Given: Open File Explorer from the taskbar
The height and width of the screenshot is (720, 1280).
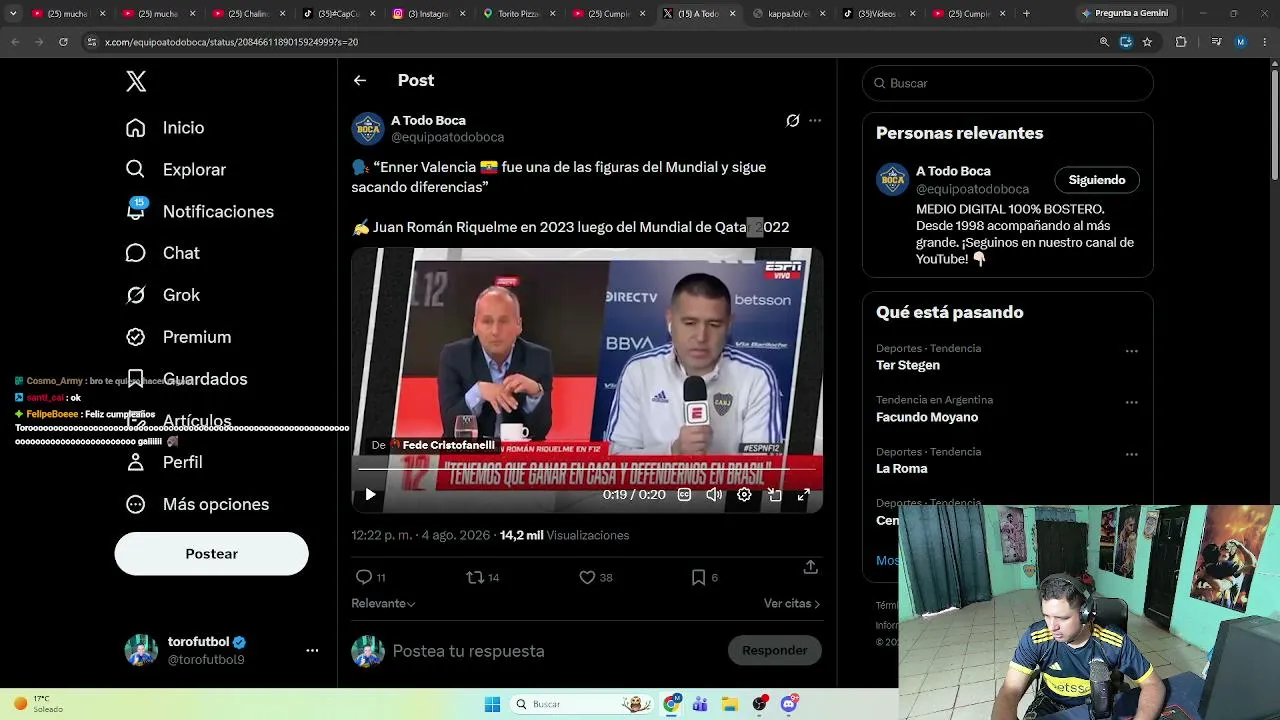Looking at the screenshot, I should (730, 704).
